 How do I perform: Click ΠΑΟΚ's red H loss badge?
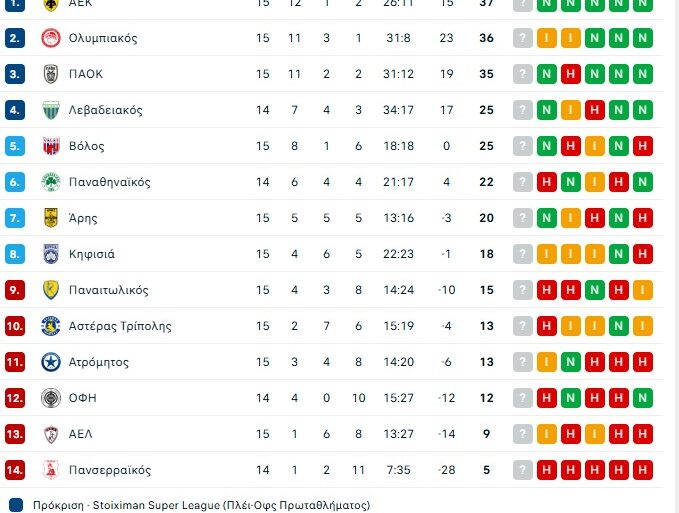(570, 74)
